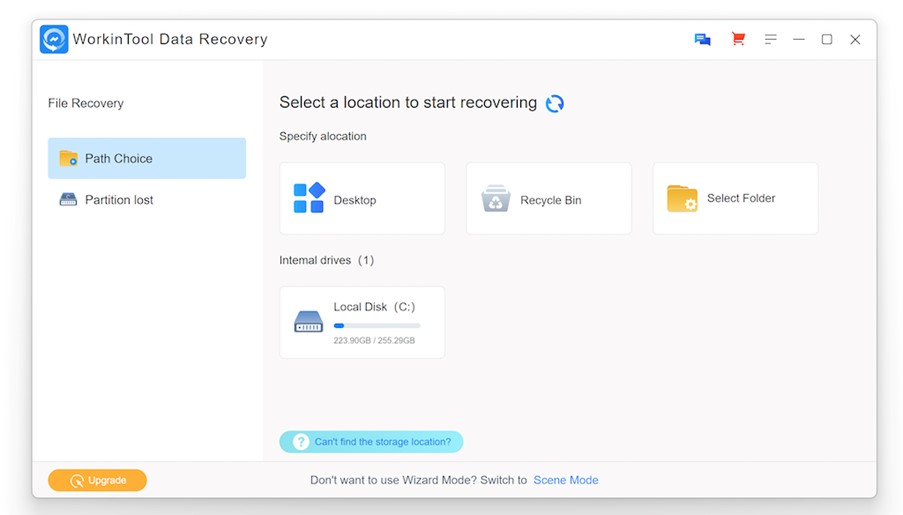Screen dimensions: 903x515
Task: Choose the Select Folder card
Action: [x=735, y=198]
